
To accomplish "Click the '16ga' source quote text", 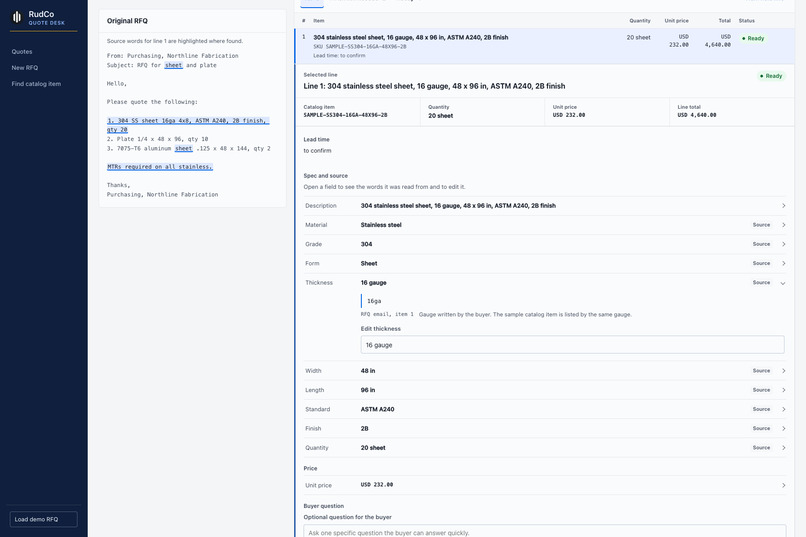I will click(374, 301).
